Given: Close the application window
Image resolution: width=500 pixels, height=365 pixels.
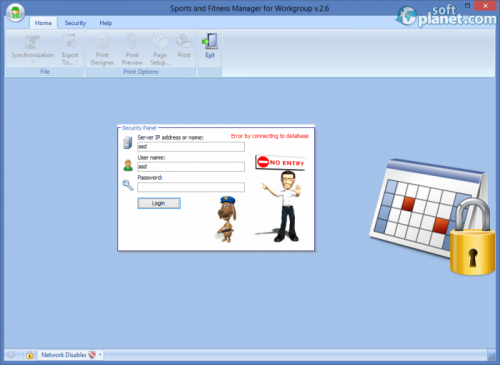Looking at the screenshot, I should click(x=485, y=6).
